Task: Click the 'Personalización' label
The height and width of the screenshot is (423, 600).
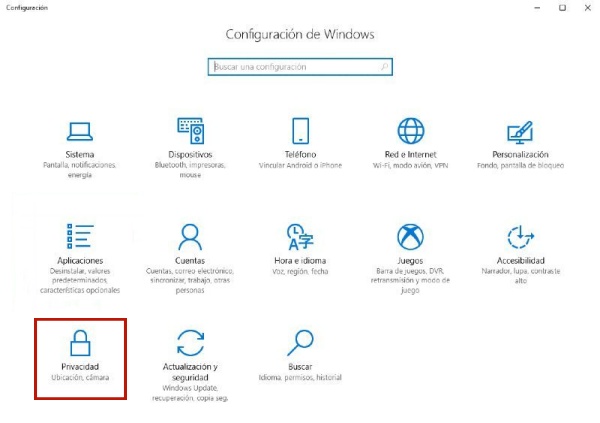Action: pyautogui.click(x=520, y=155)
